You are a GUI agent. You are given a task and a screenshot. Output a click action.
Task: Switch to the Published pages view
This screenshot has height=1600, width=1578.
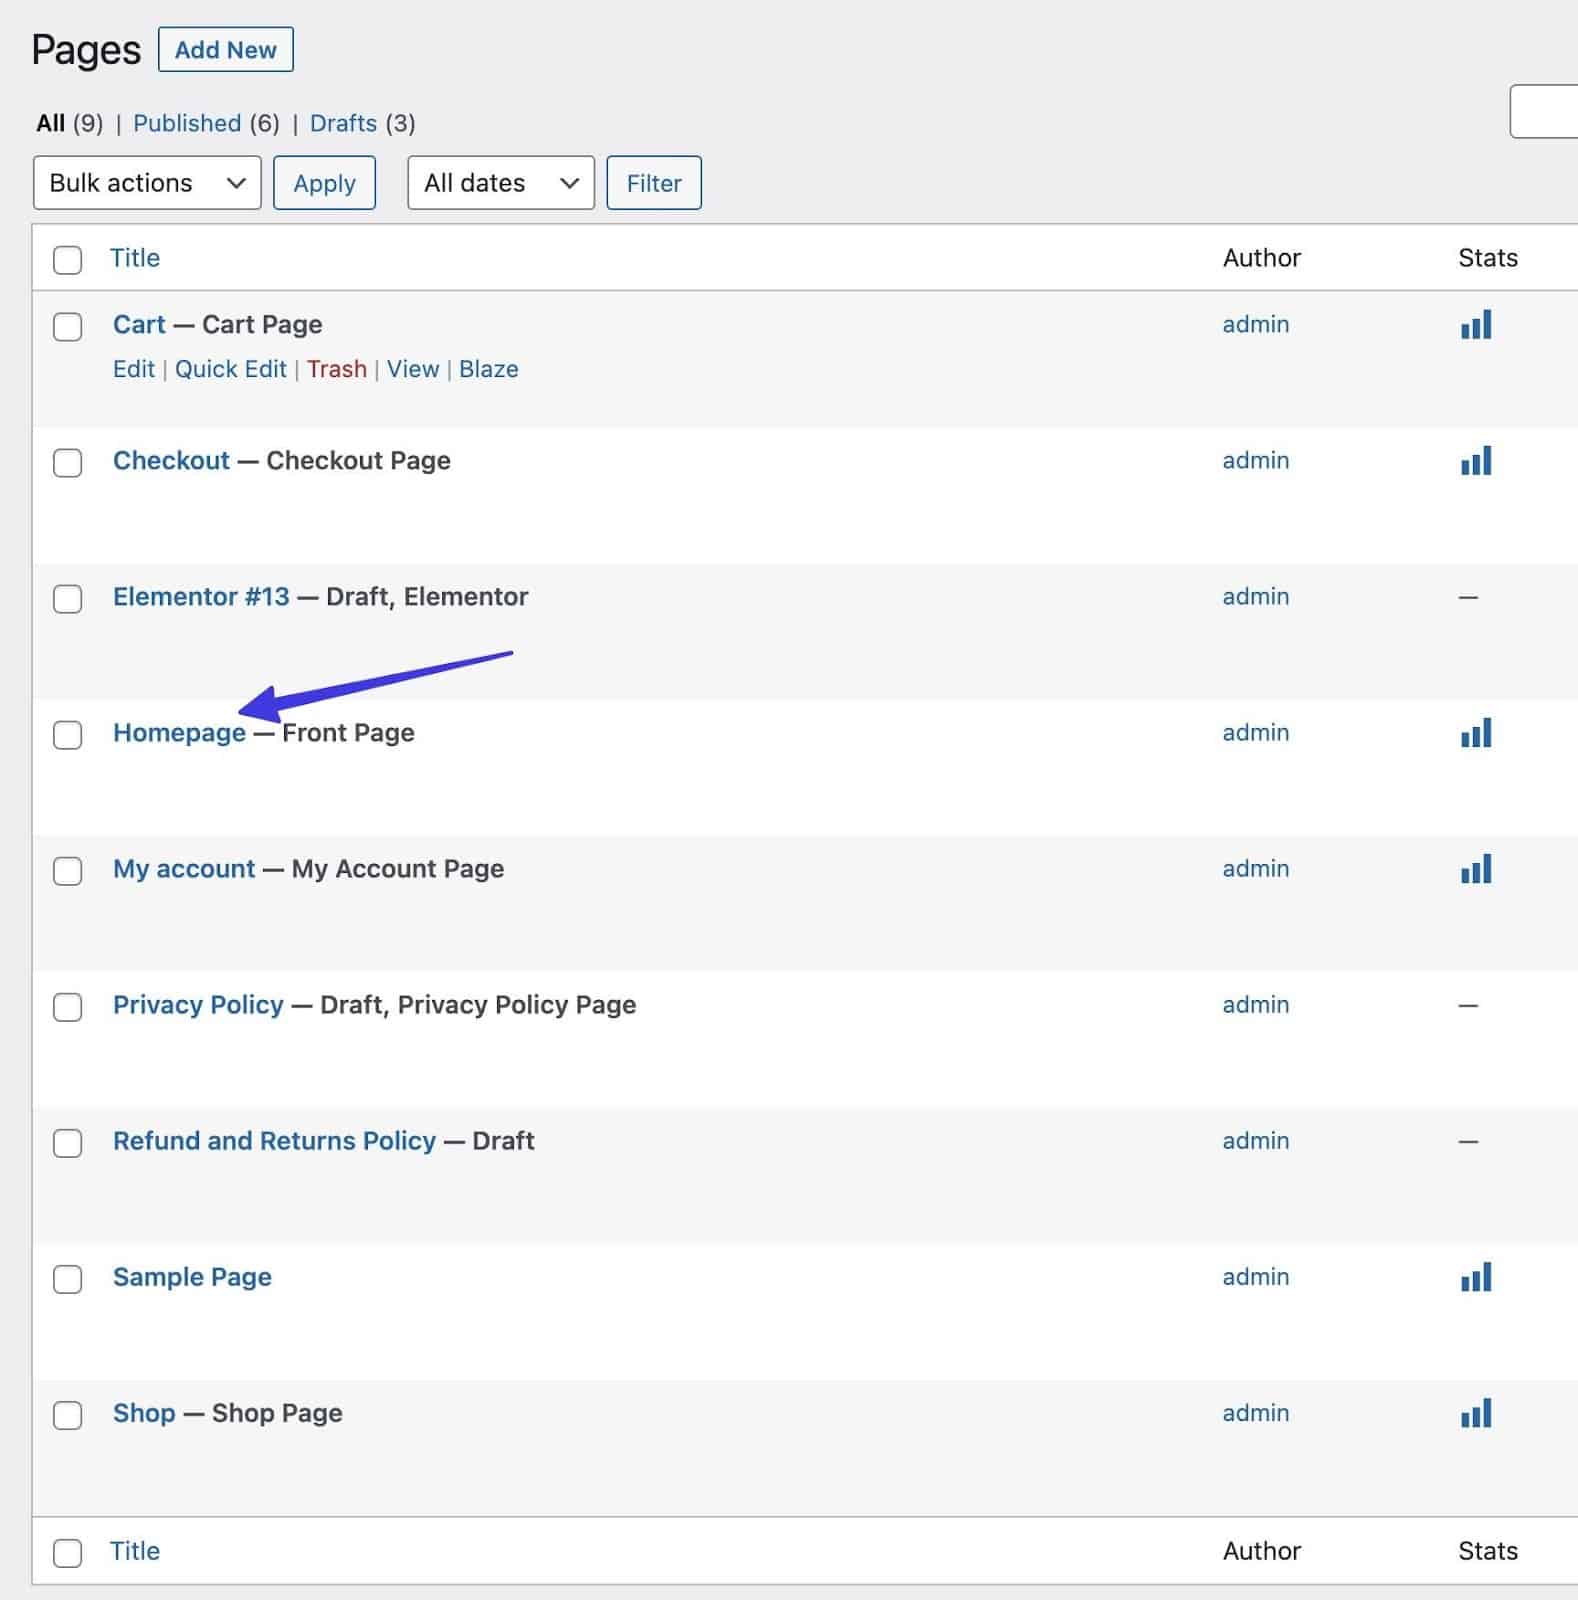[187, 123]
